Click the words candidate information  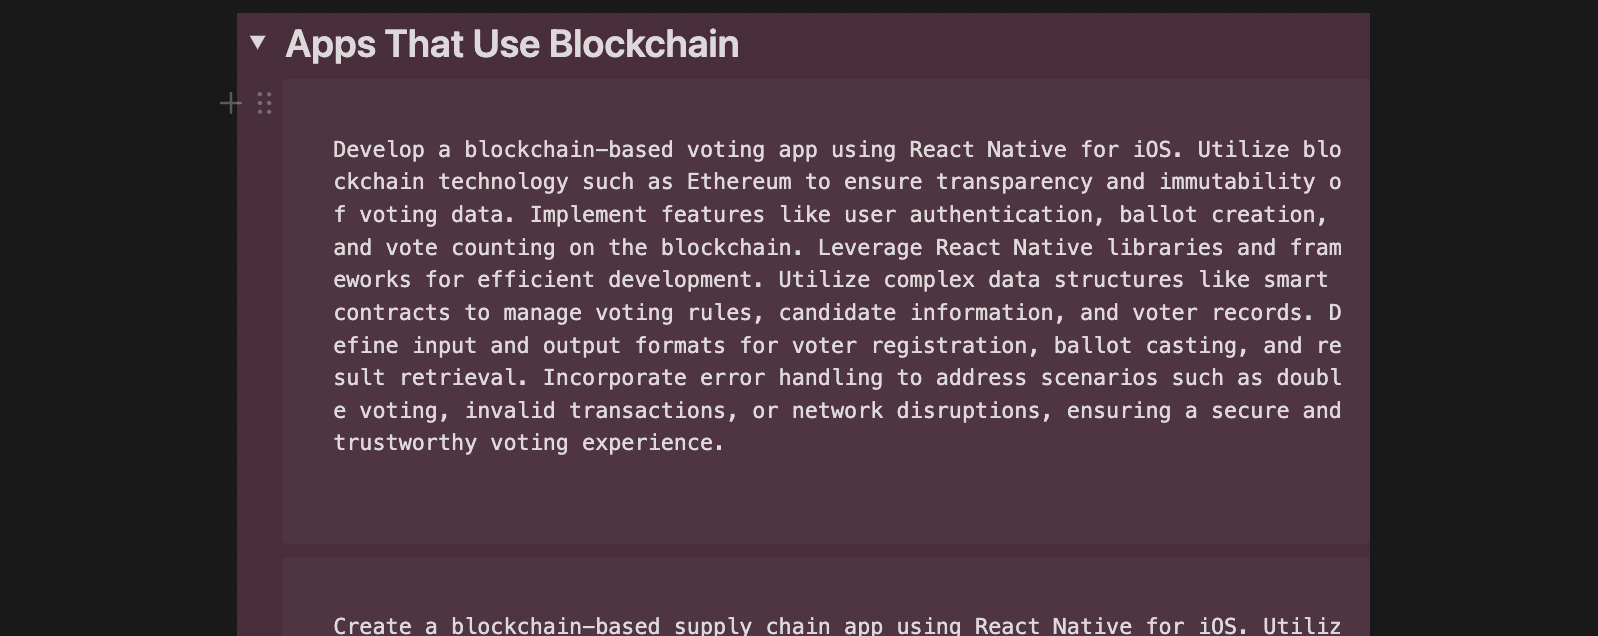click(916, 313)
